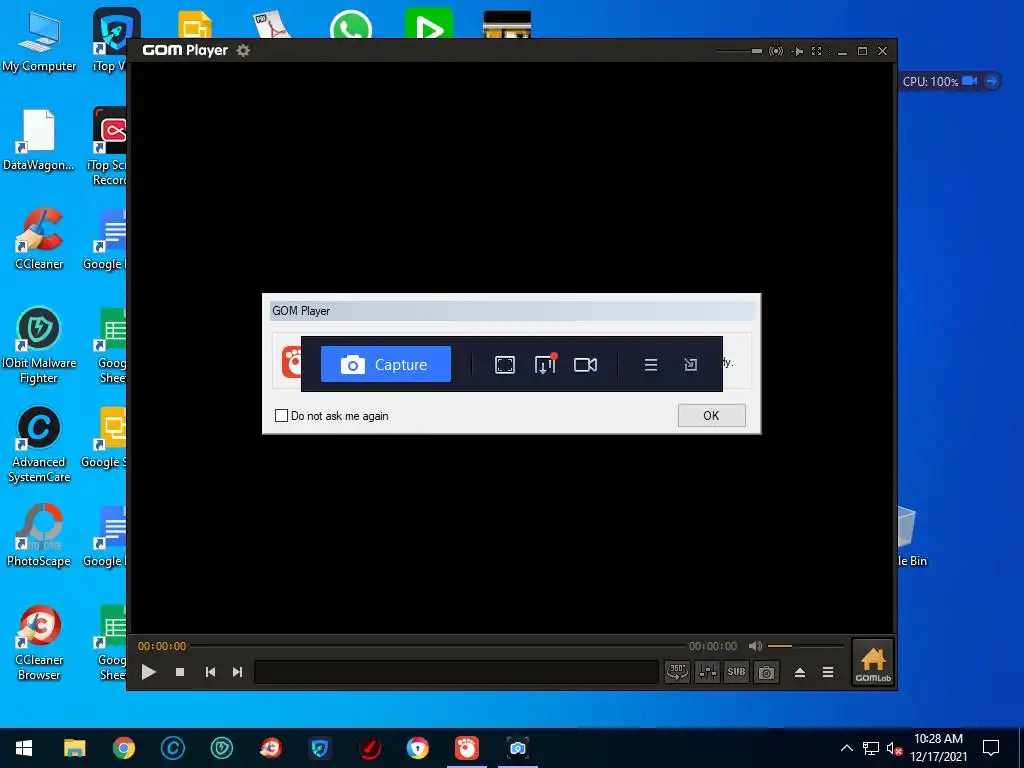Open the Windows notification center
Image resolution: width=1024 pixels, height=768 pixels.
click(991, 748)
